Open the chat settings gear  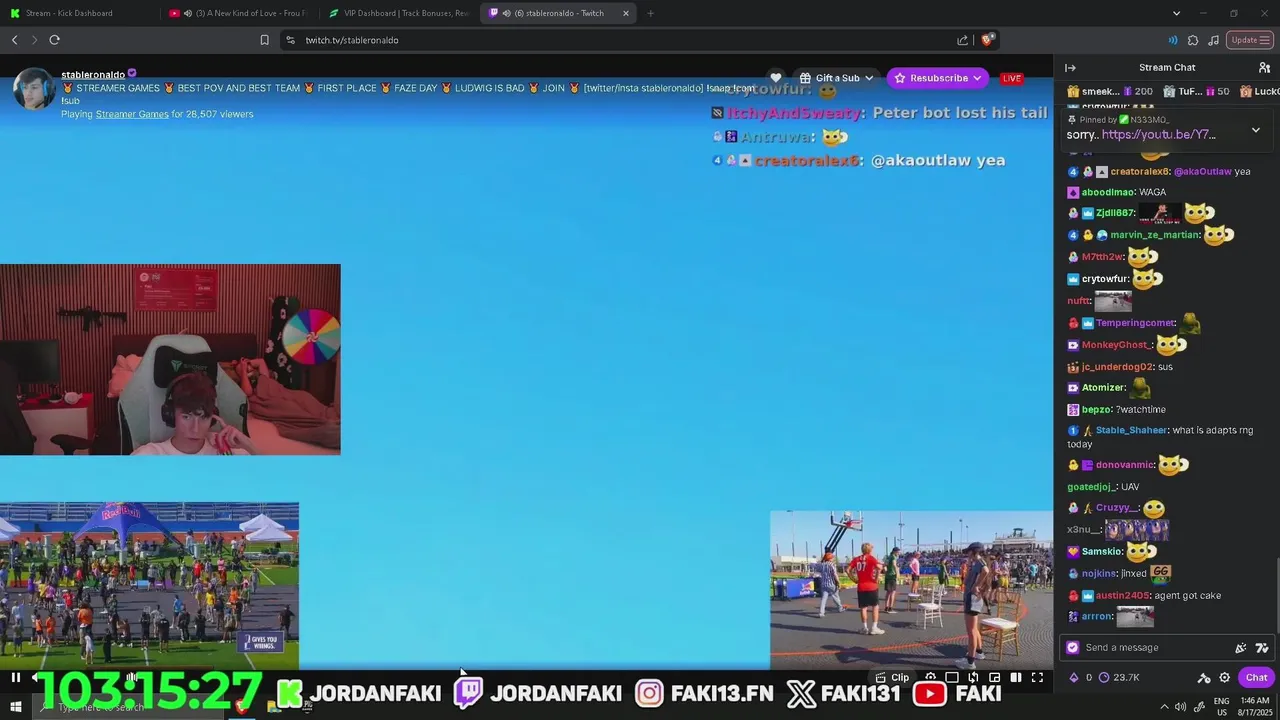[1224, 677]
